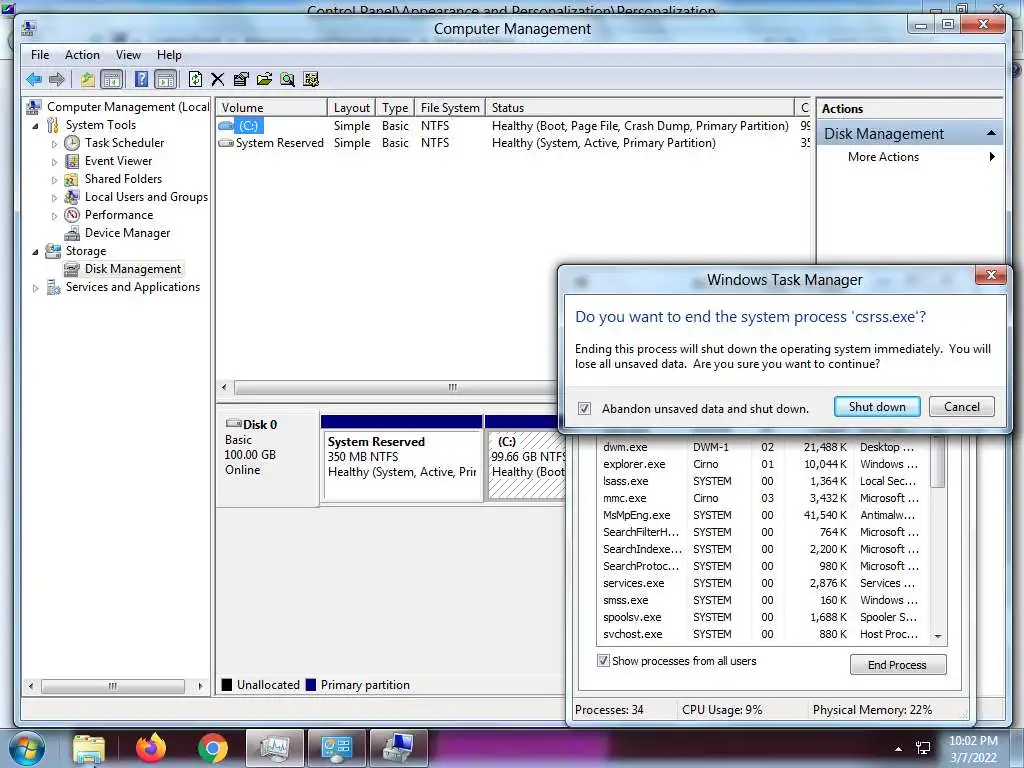
Task: Click the Explore magnifier toolbar icon
Action: [287, 80]
